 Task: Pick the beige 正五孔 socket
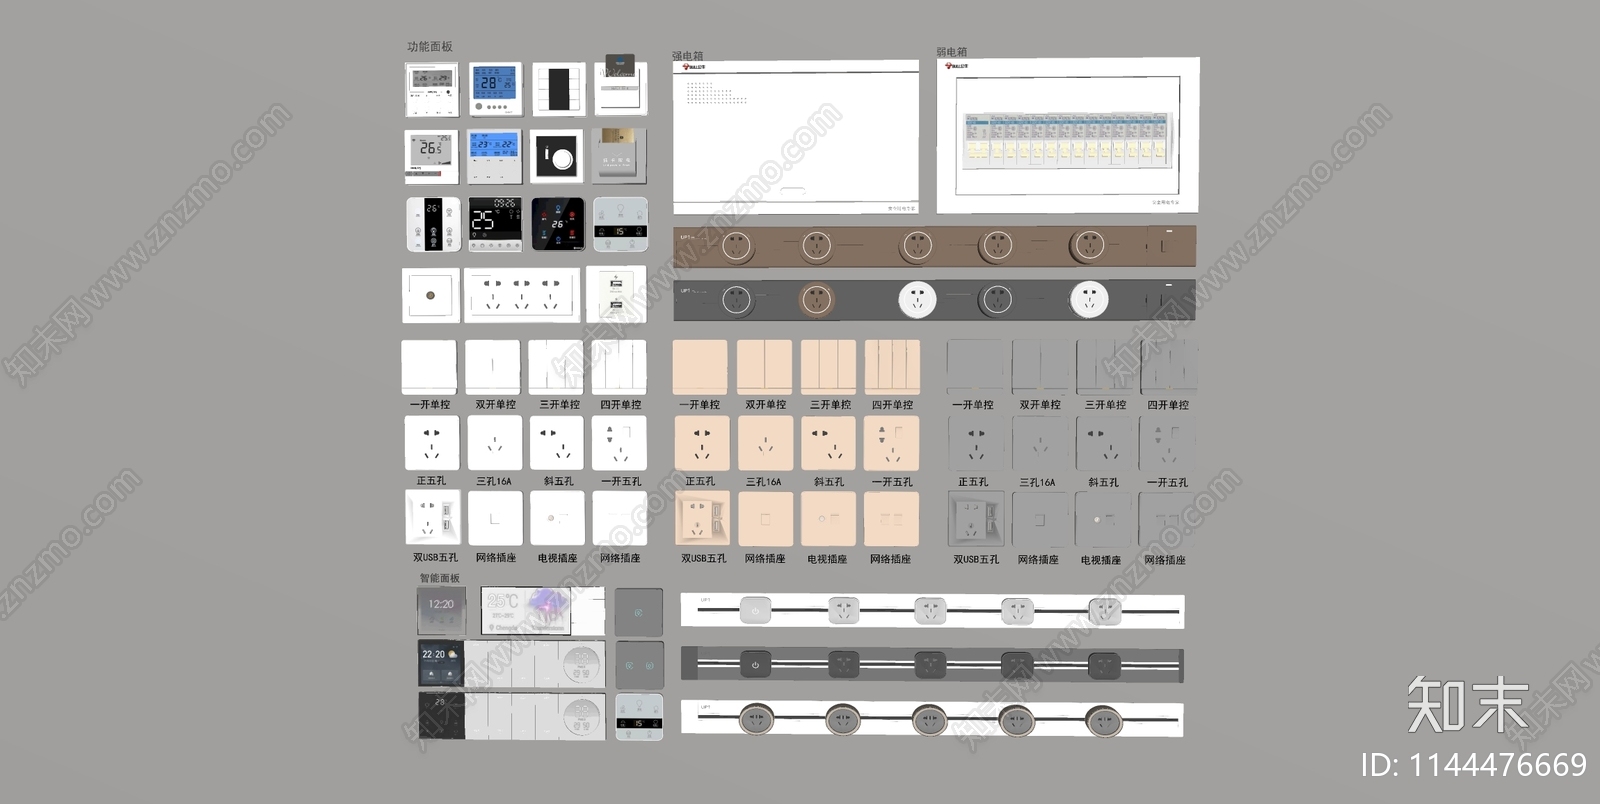(701, 443)
